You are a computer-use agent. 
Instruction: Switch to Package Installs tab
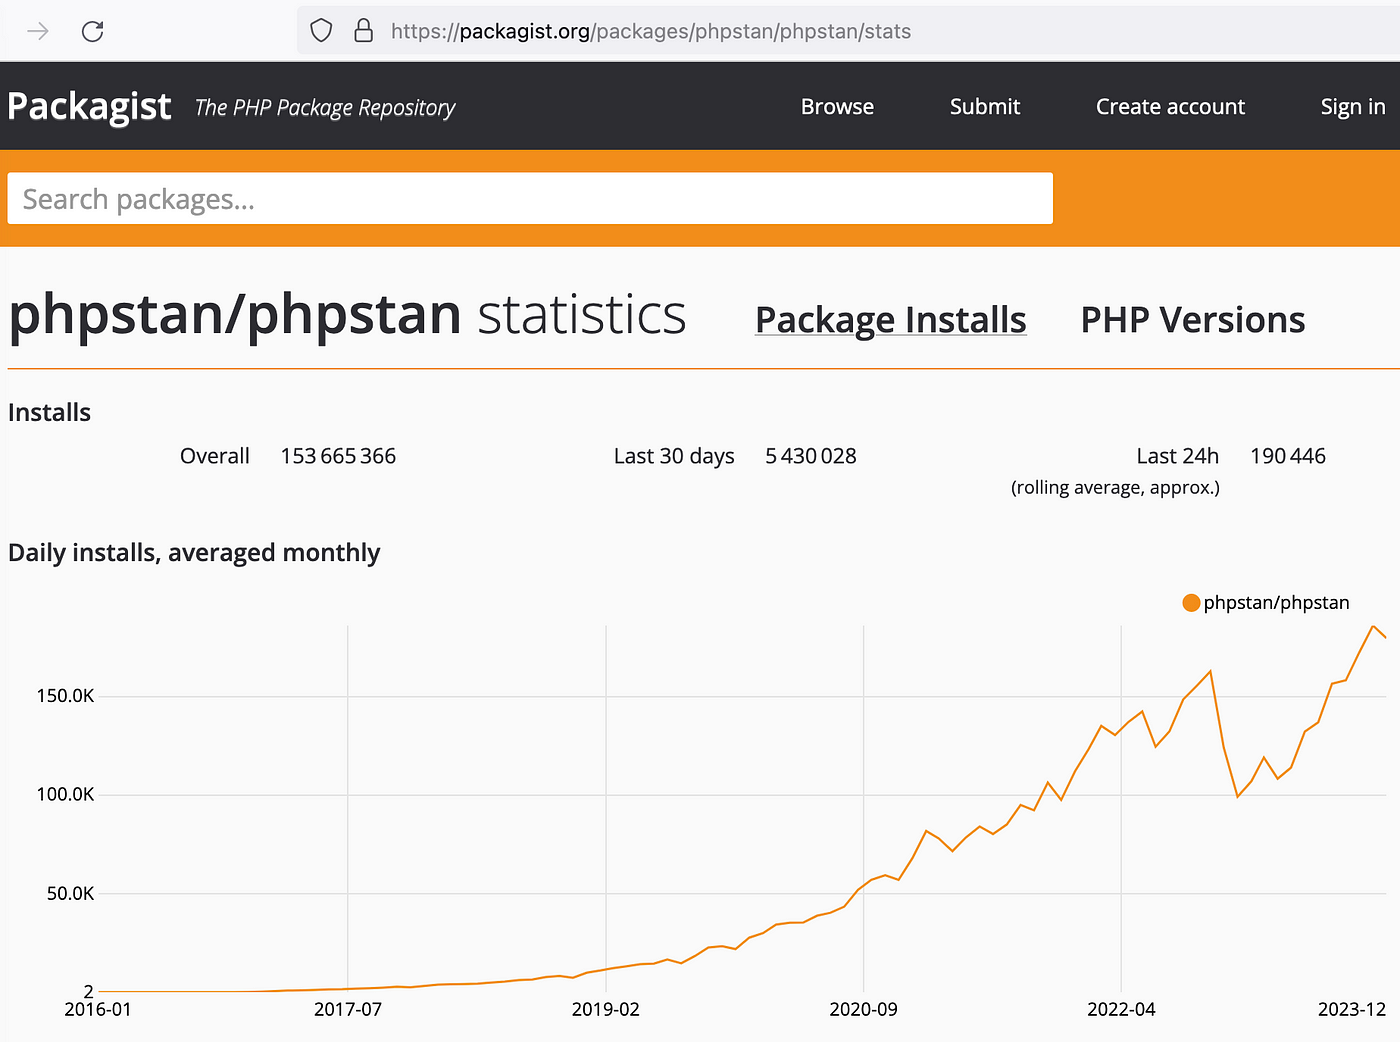pyautogui.click(x=890, y=320)
